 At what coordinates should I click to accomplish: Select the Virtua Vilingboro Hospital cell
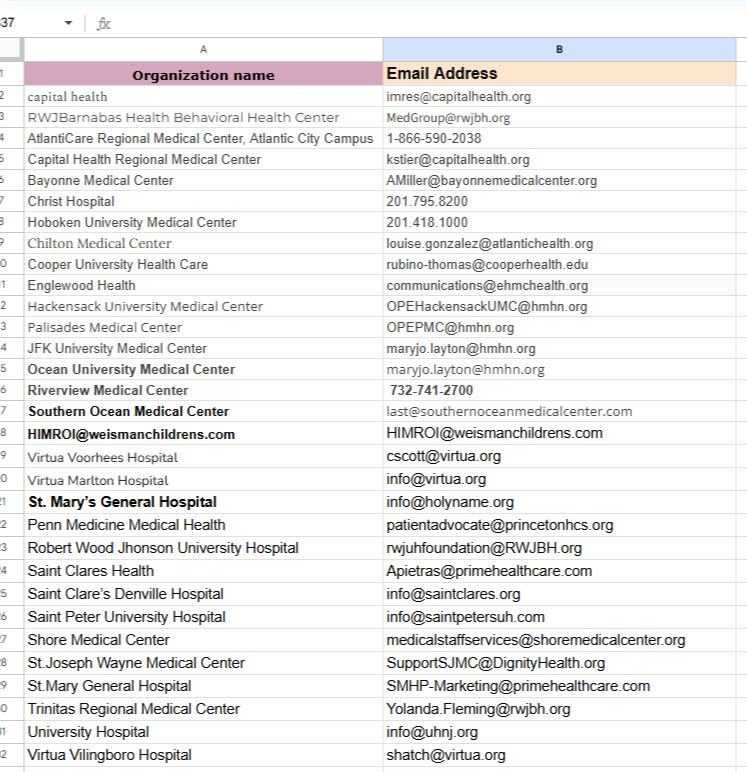point(109,755)
